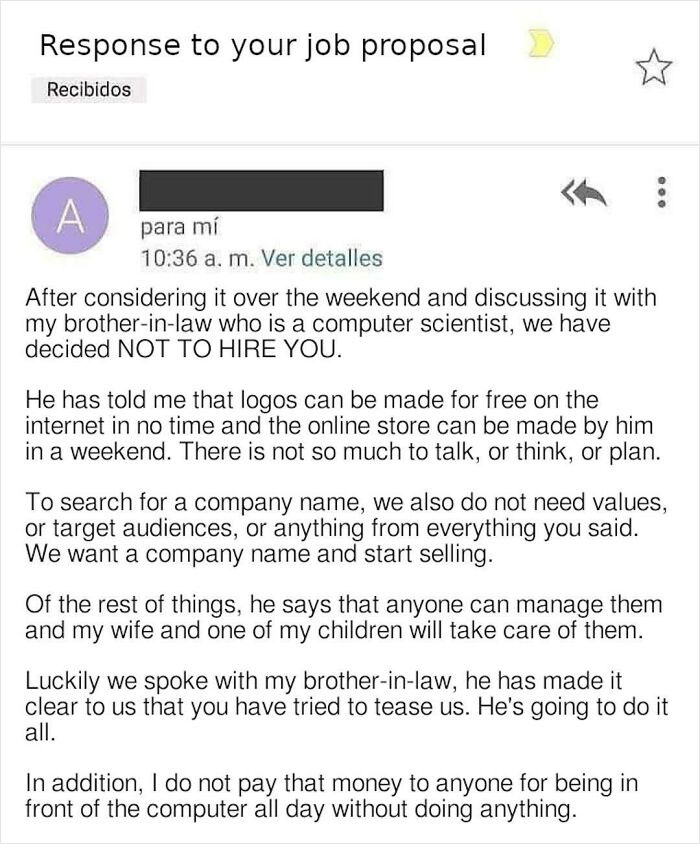Click the redacted sender name bar
This screenshot has width=700, height=844.
(x=262, y=190)
